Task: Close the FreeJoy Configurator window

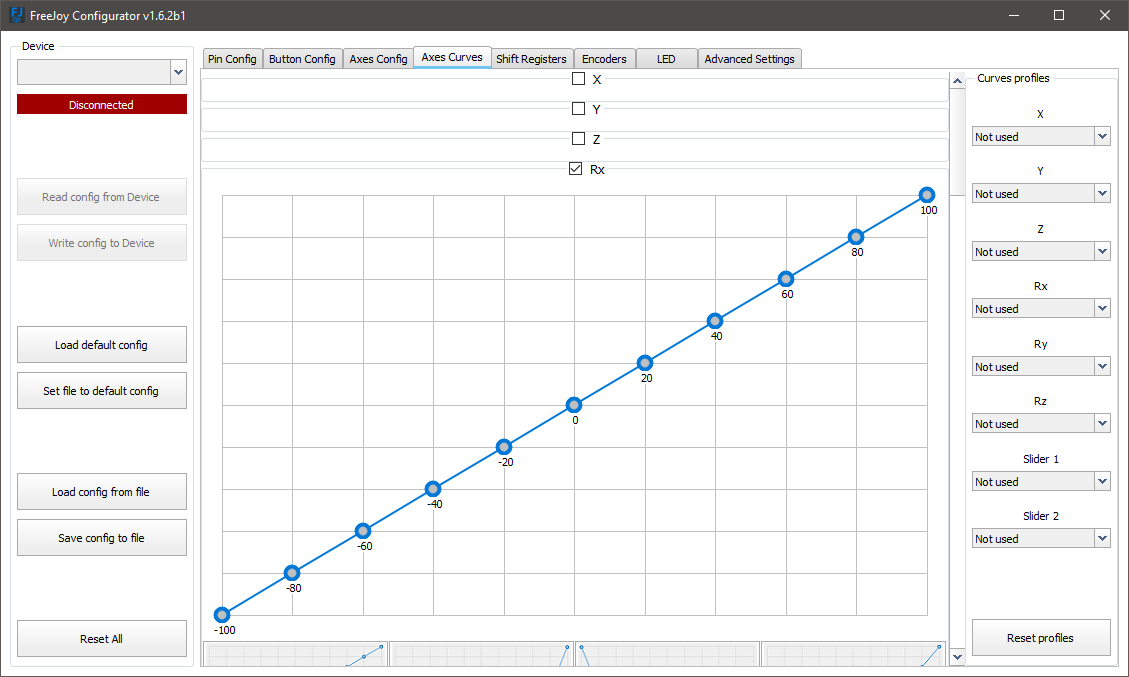Action: pyautogui.click(x=1105, y=15)
